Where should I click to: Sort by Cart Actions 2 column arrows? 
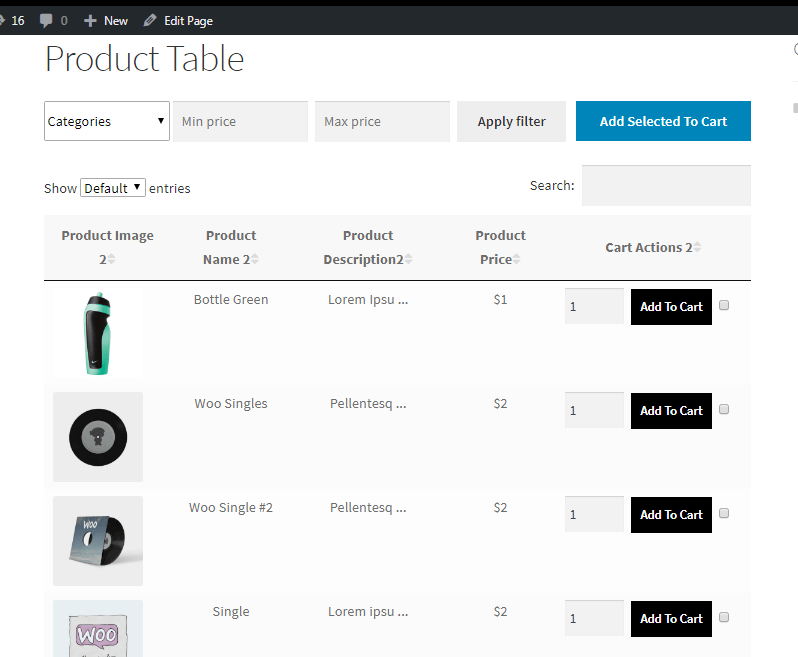click(x=697, y=247)
